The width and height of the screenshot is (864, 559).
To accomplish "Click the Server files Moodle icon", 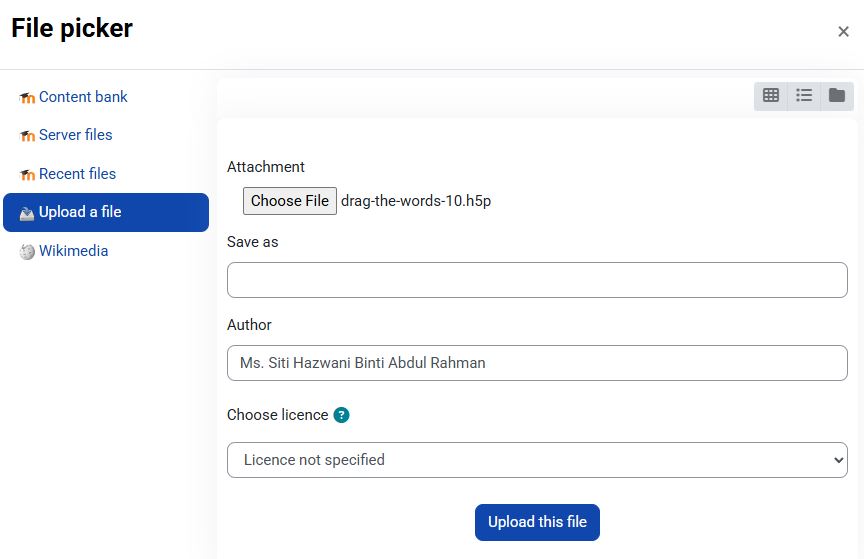I will (27, 136).
